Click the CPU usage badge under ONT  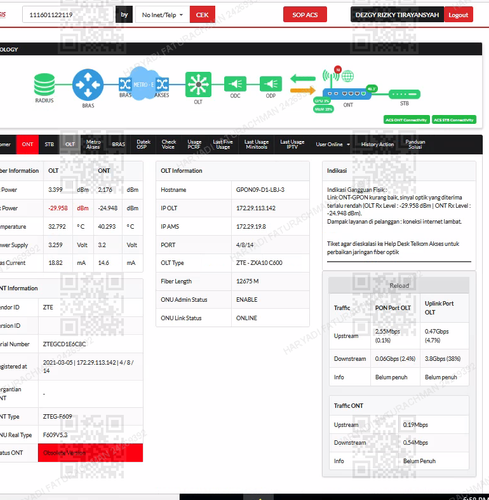point(322,101)
